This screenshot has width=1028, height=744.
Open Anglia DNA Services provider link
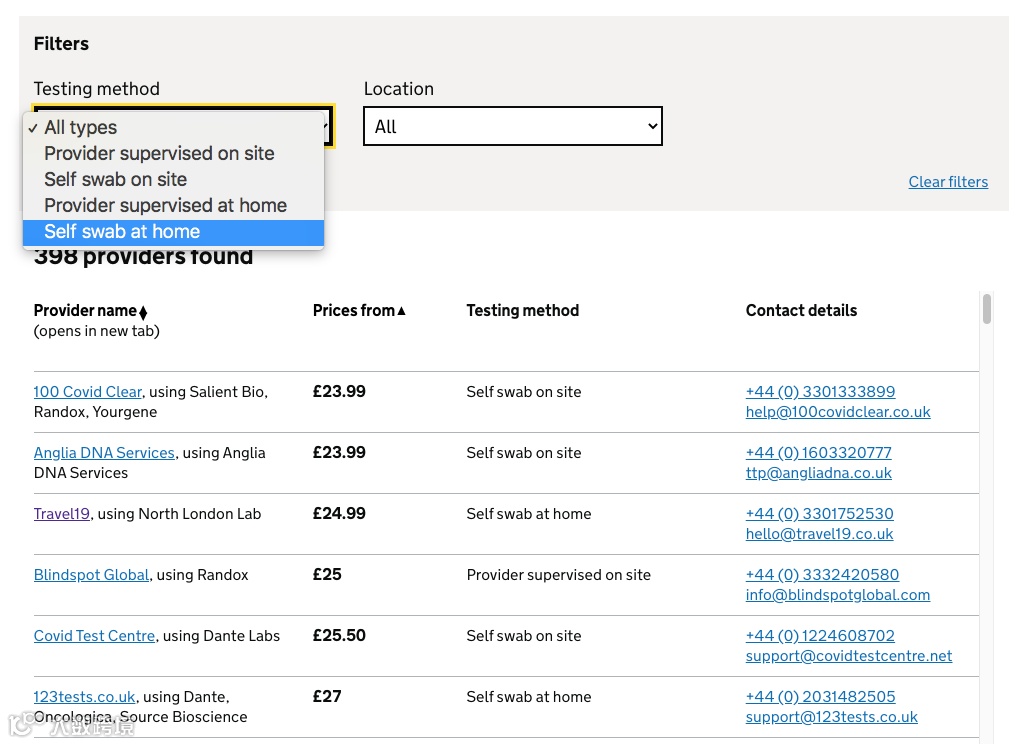[104, 453]
